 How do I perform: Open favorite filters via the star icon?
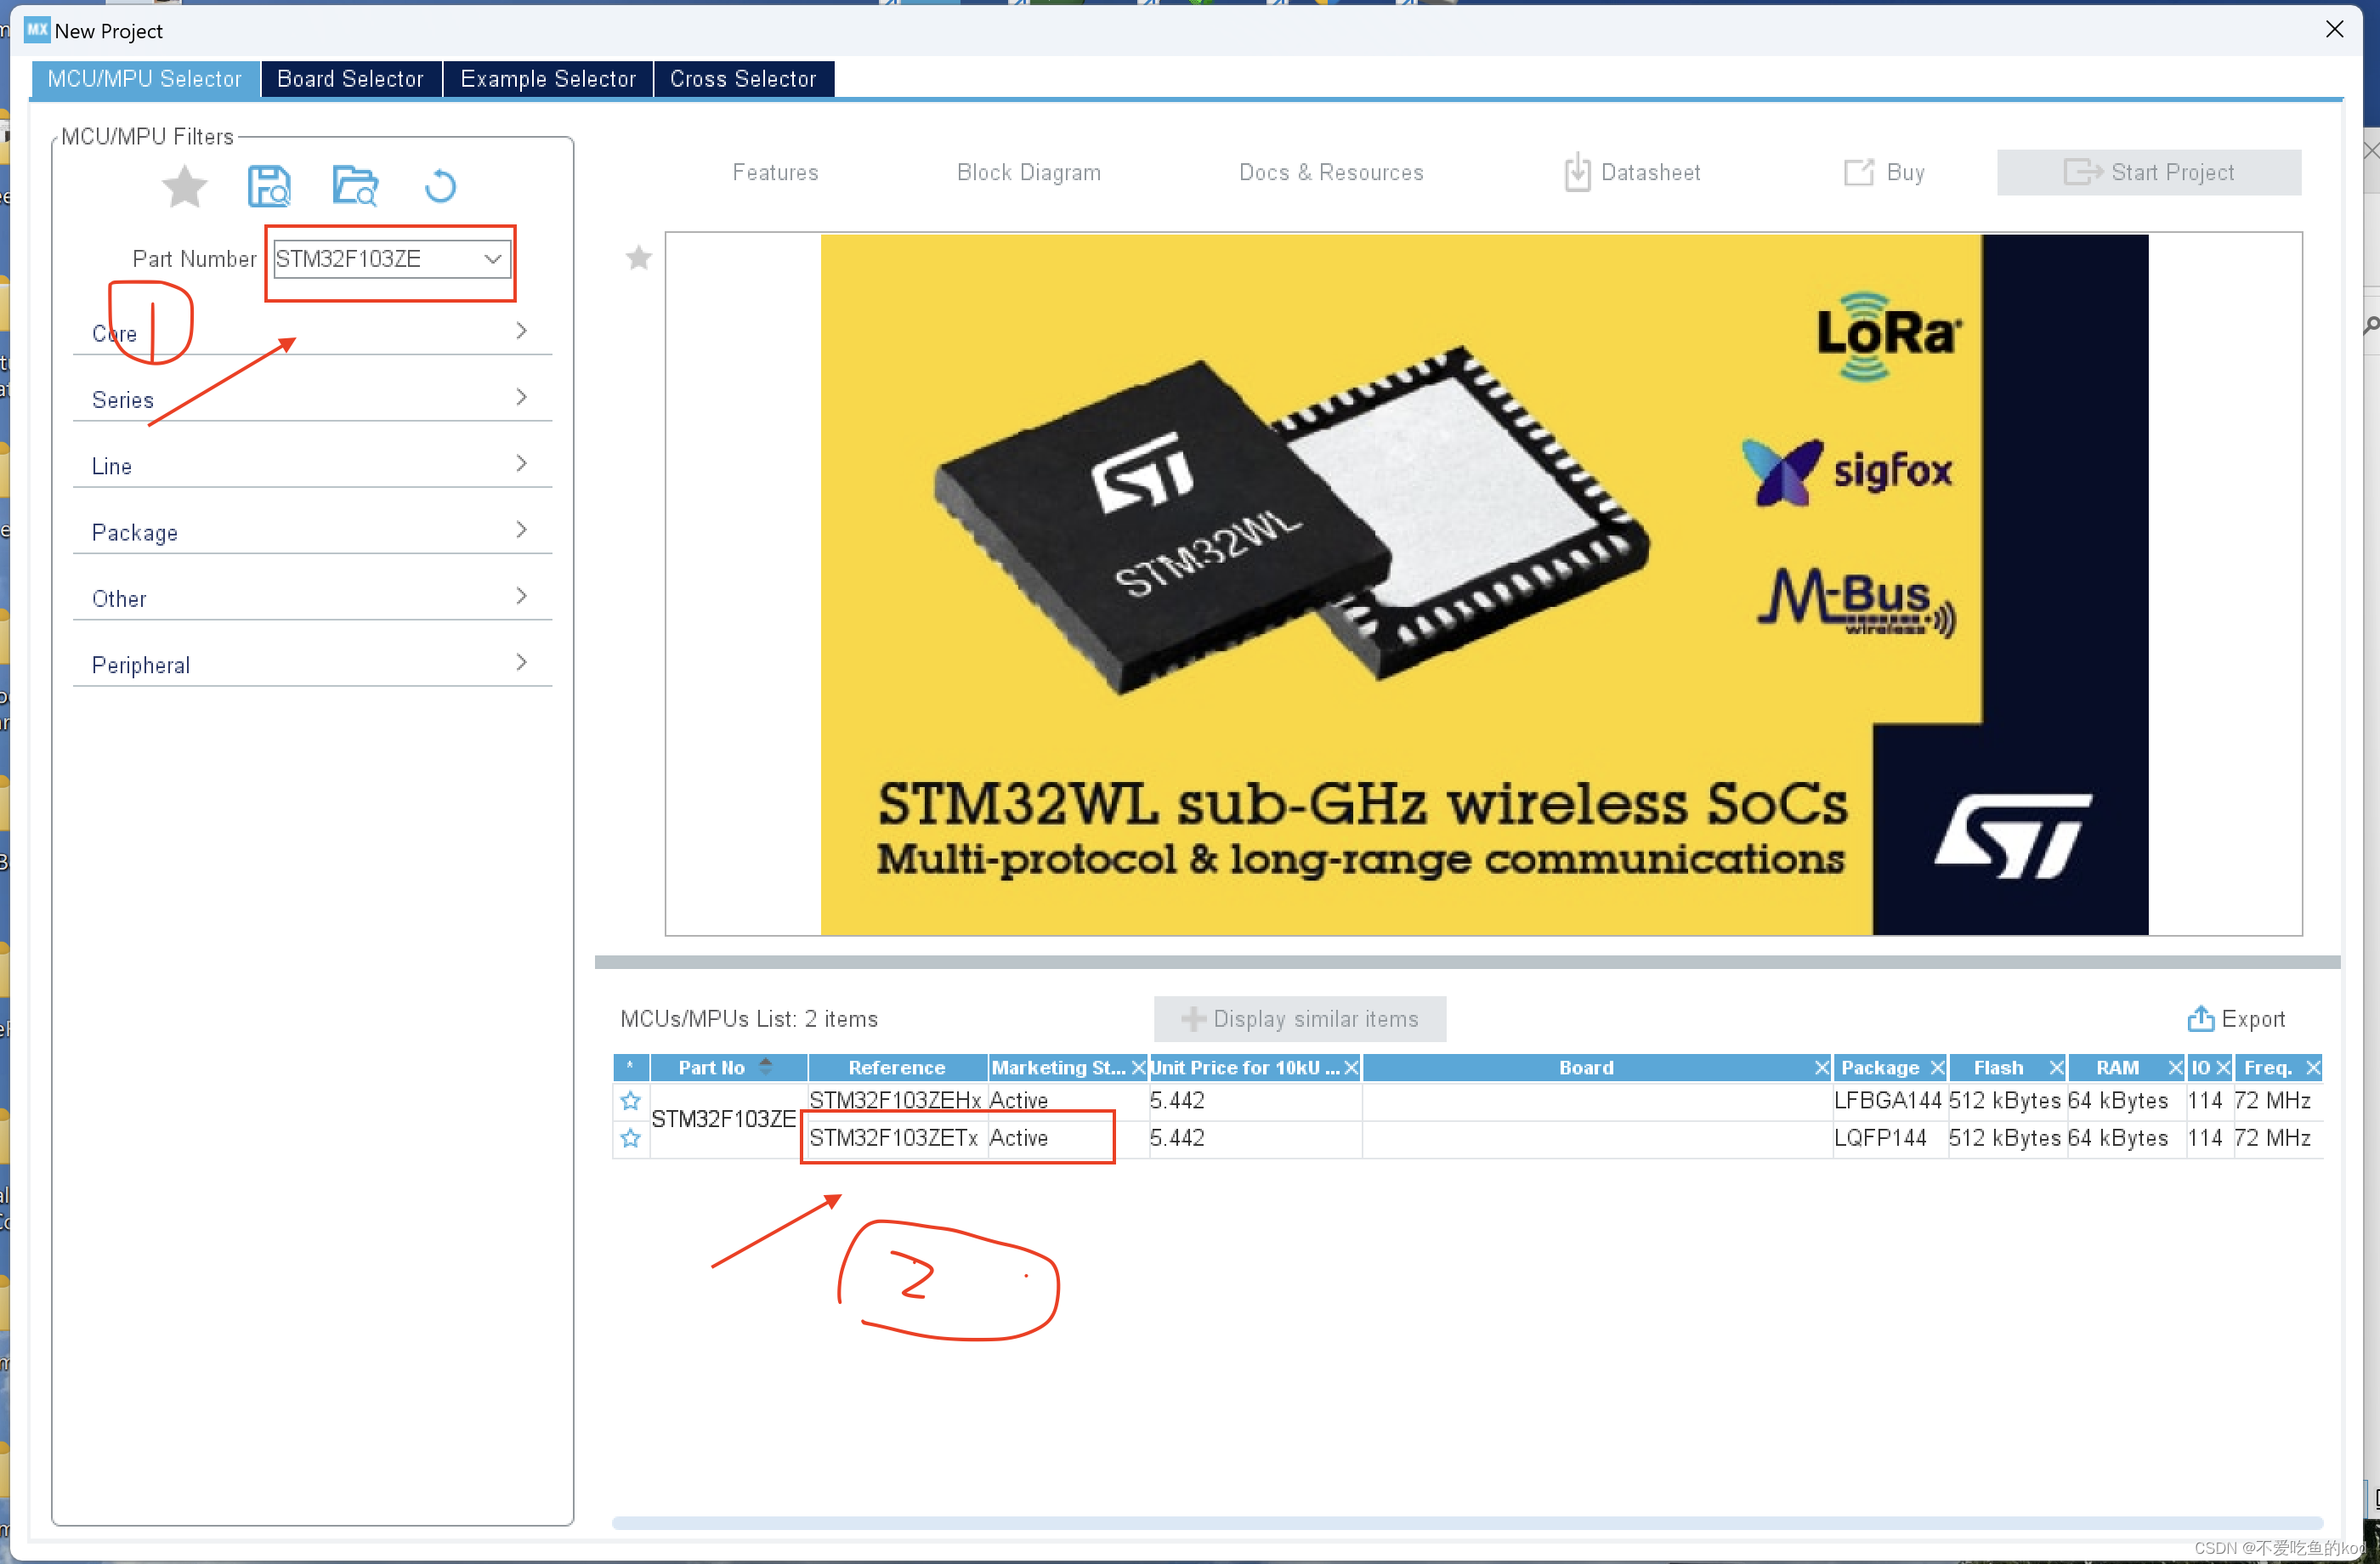click(x=184, y=186)
